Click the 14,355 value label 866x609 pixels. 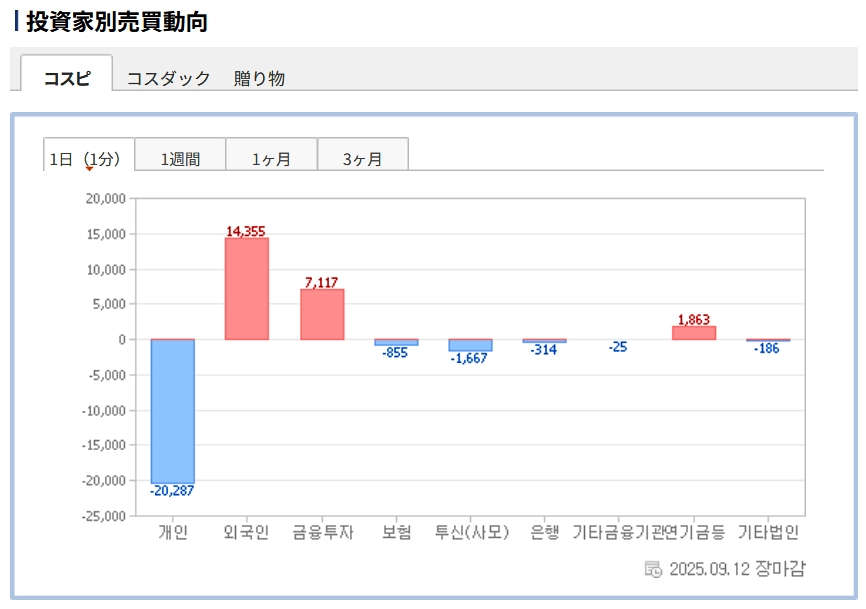click(246, 231)
